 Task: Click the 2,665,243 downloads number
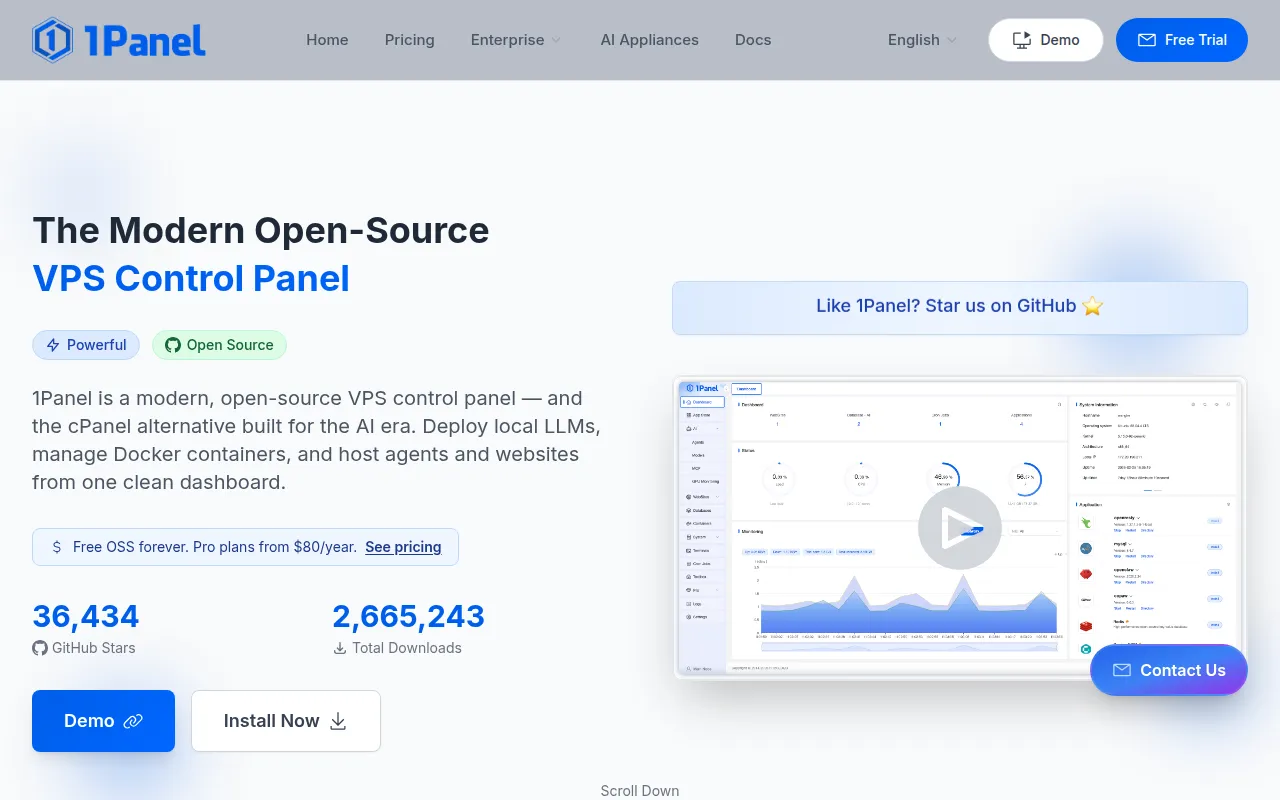click(x=409, y=616)
